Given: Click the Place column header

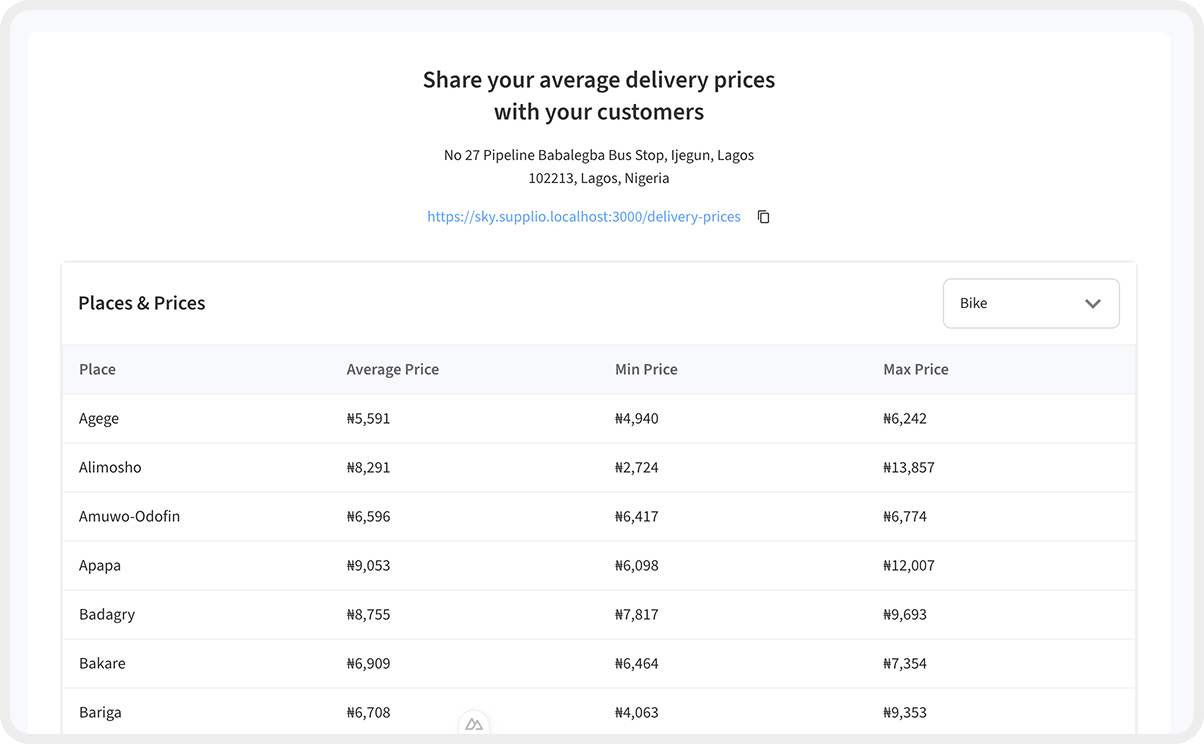Looking at the screenshot, I should (97, 369).
